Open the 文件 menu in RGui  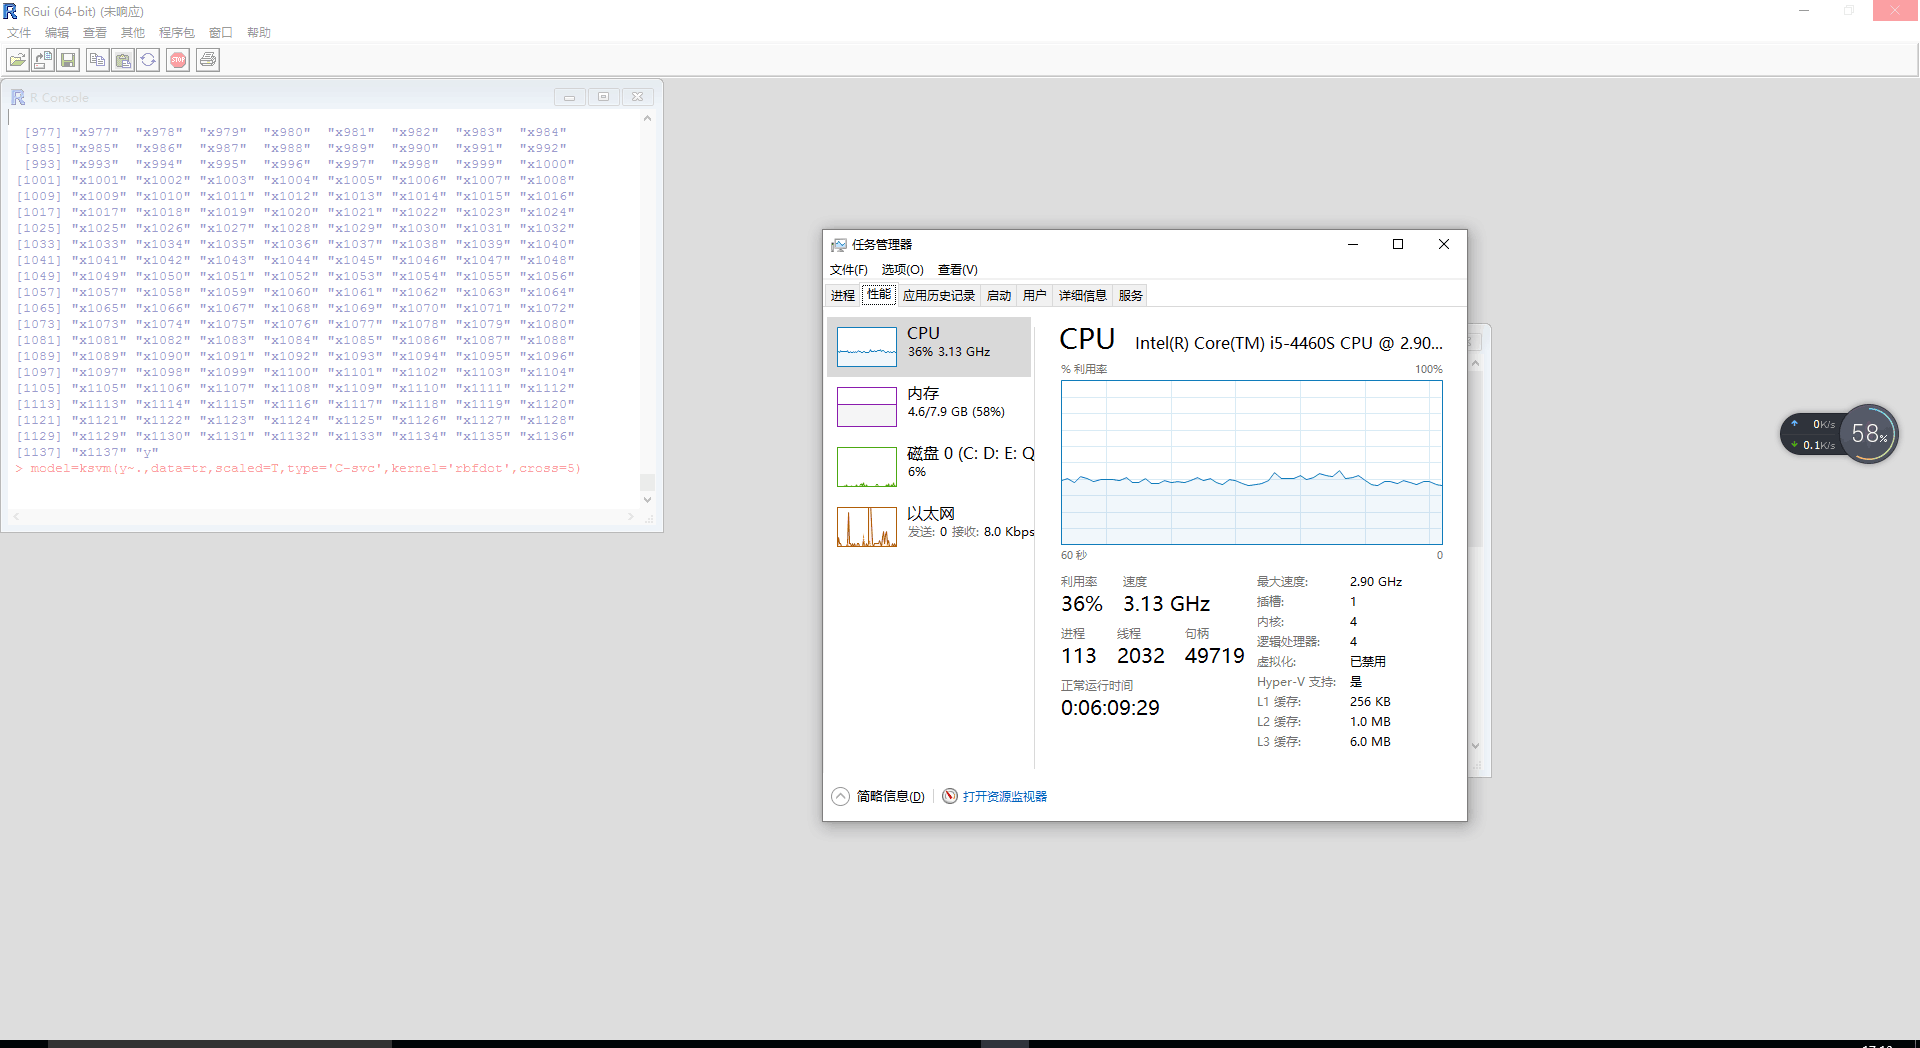(19, 33)
